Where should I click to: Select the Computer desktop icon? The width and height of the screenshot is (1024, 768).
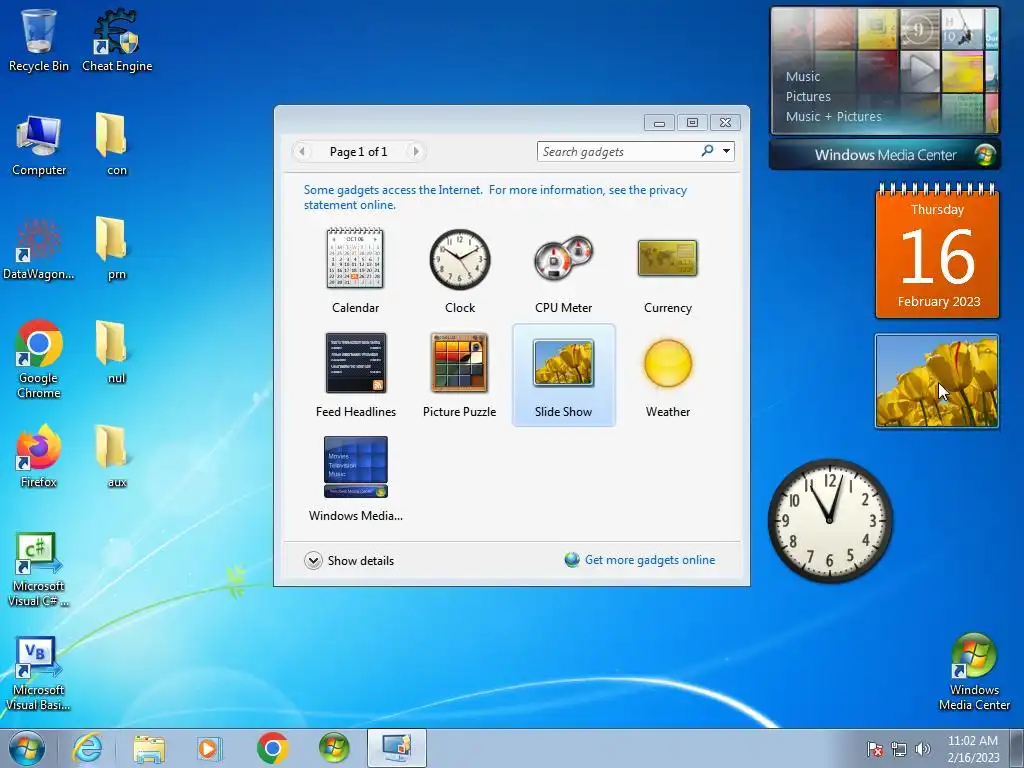[x=39, y=144]
